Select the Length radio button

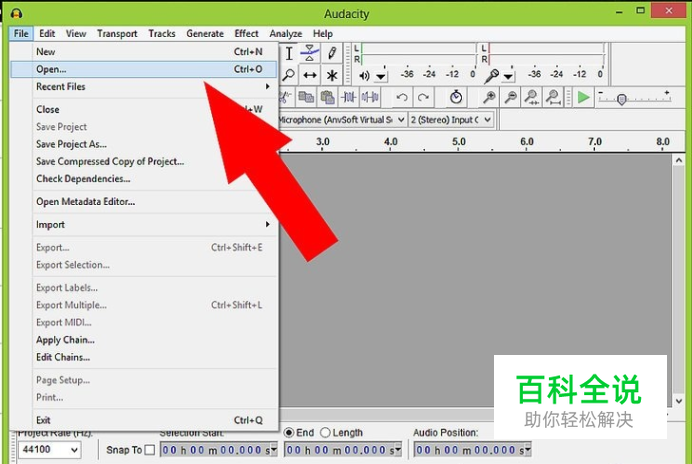click(x=325, y=433)
